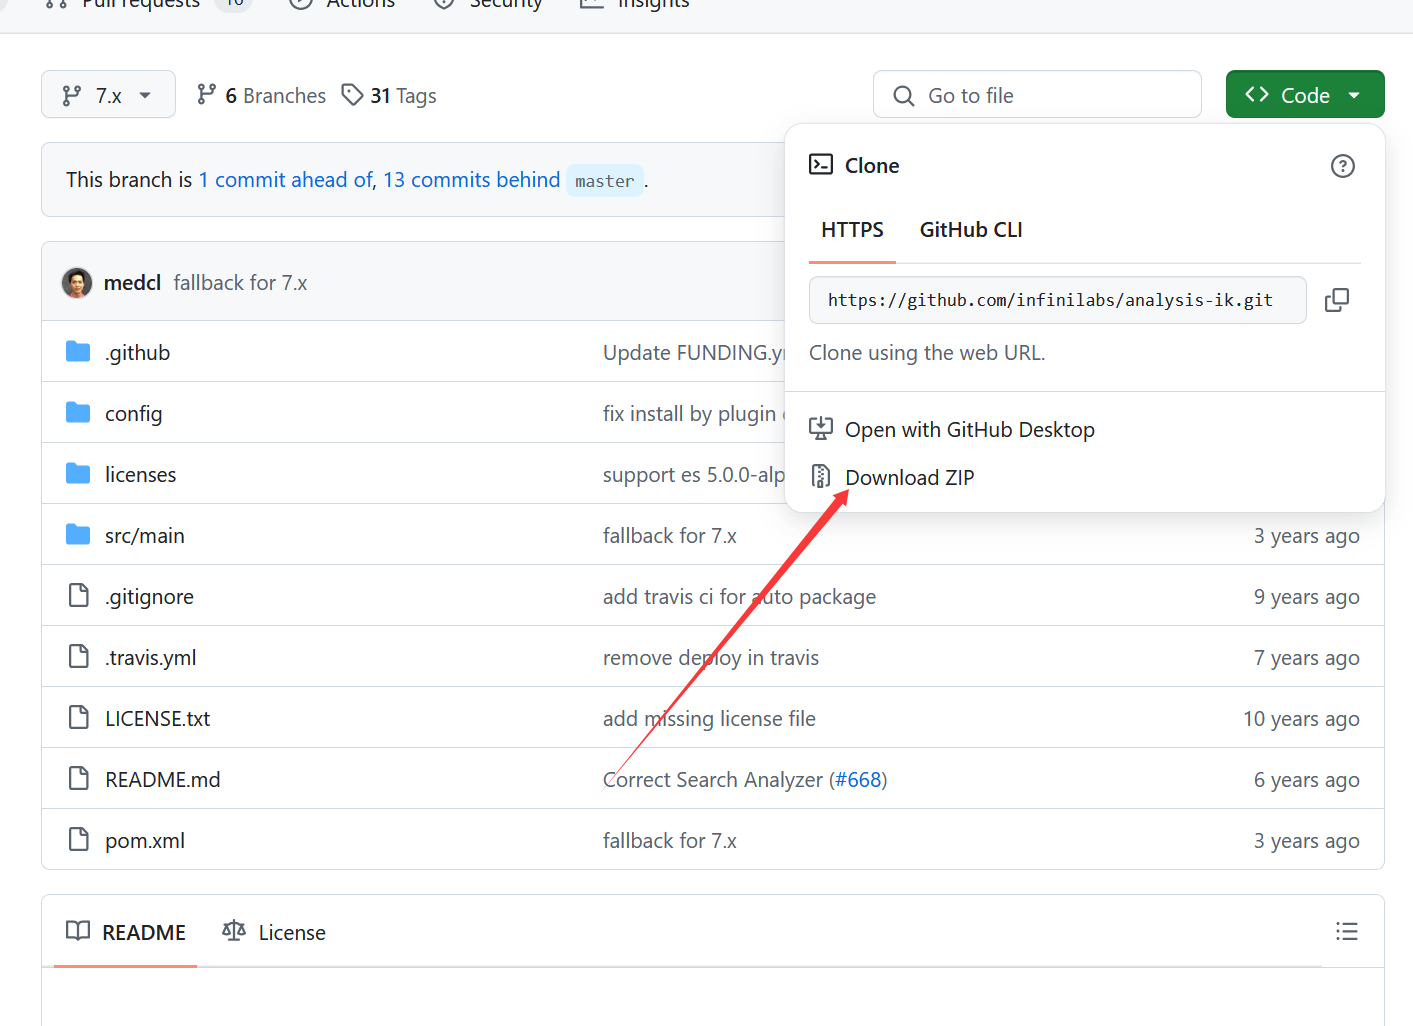Open the 'fix install by plugin' commit
This screenshot has width=1413, height=1026.
pyautogui.click(x=694, y=414)
